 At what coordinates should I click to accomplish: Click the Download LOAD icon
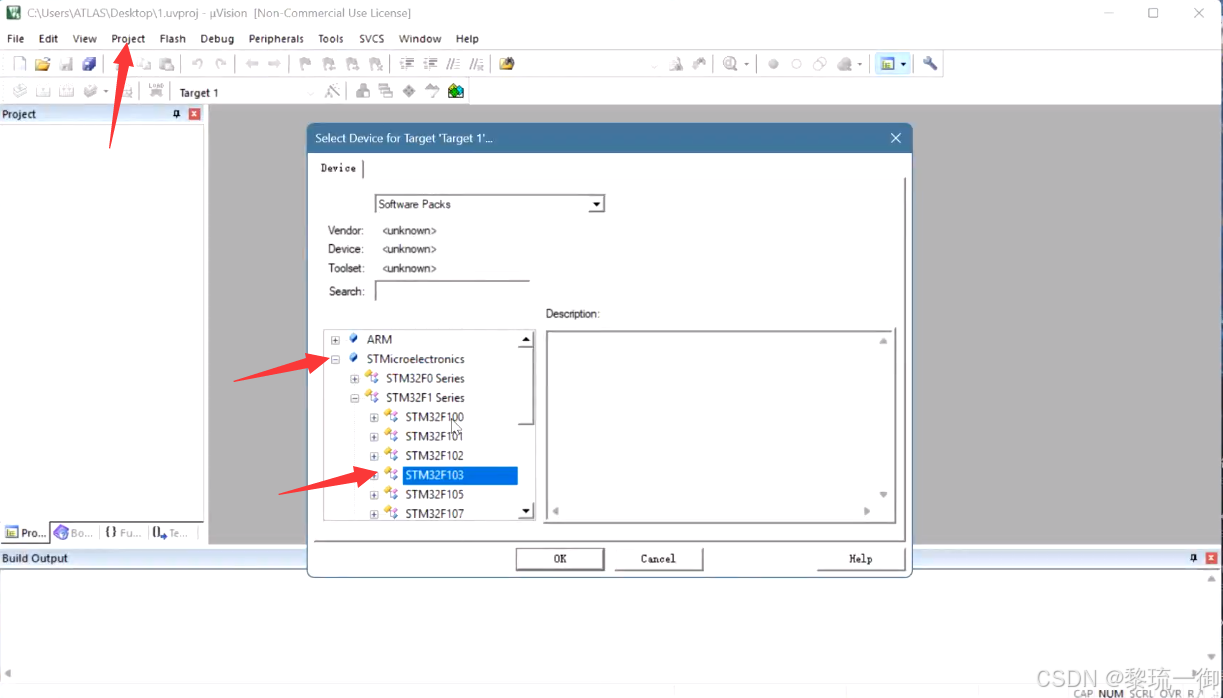(x=156, y=91)
